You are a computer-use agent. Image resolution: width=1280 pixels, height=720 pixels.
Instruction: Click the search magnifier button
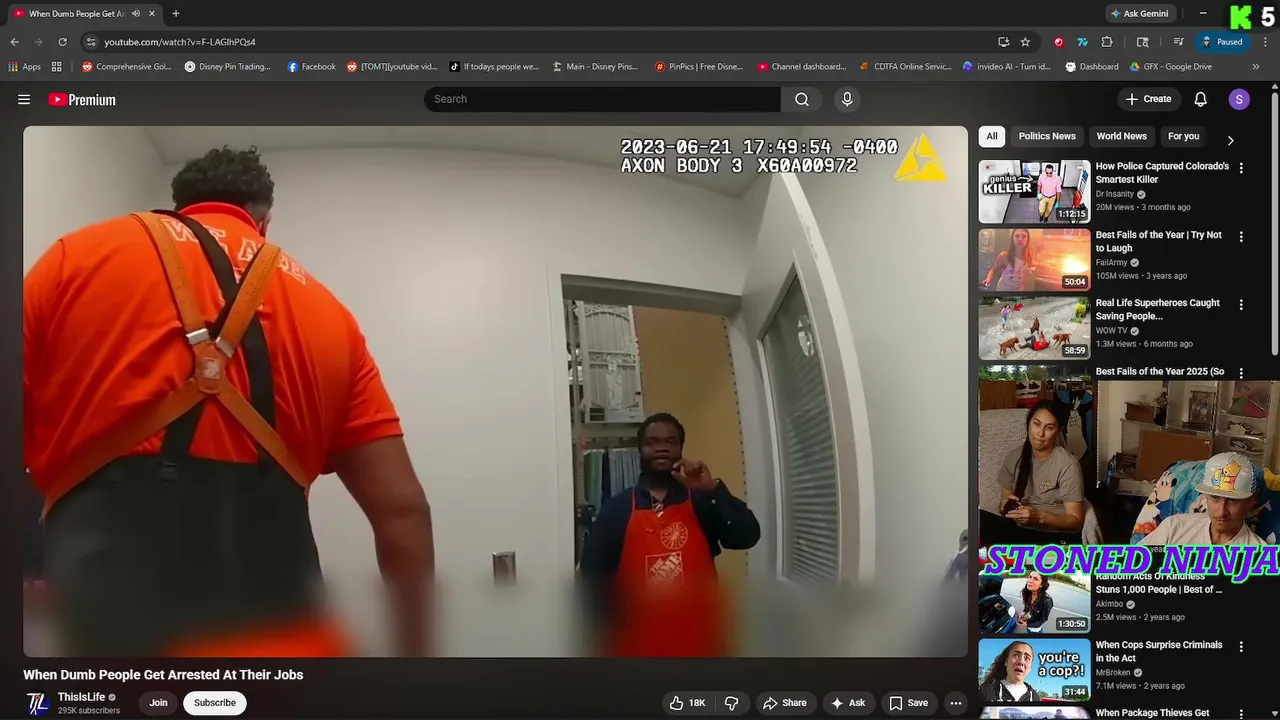[802, 99]
